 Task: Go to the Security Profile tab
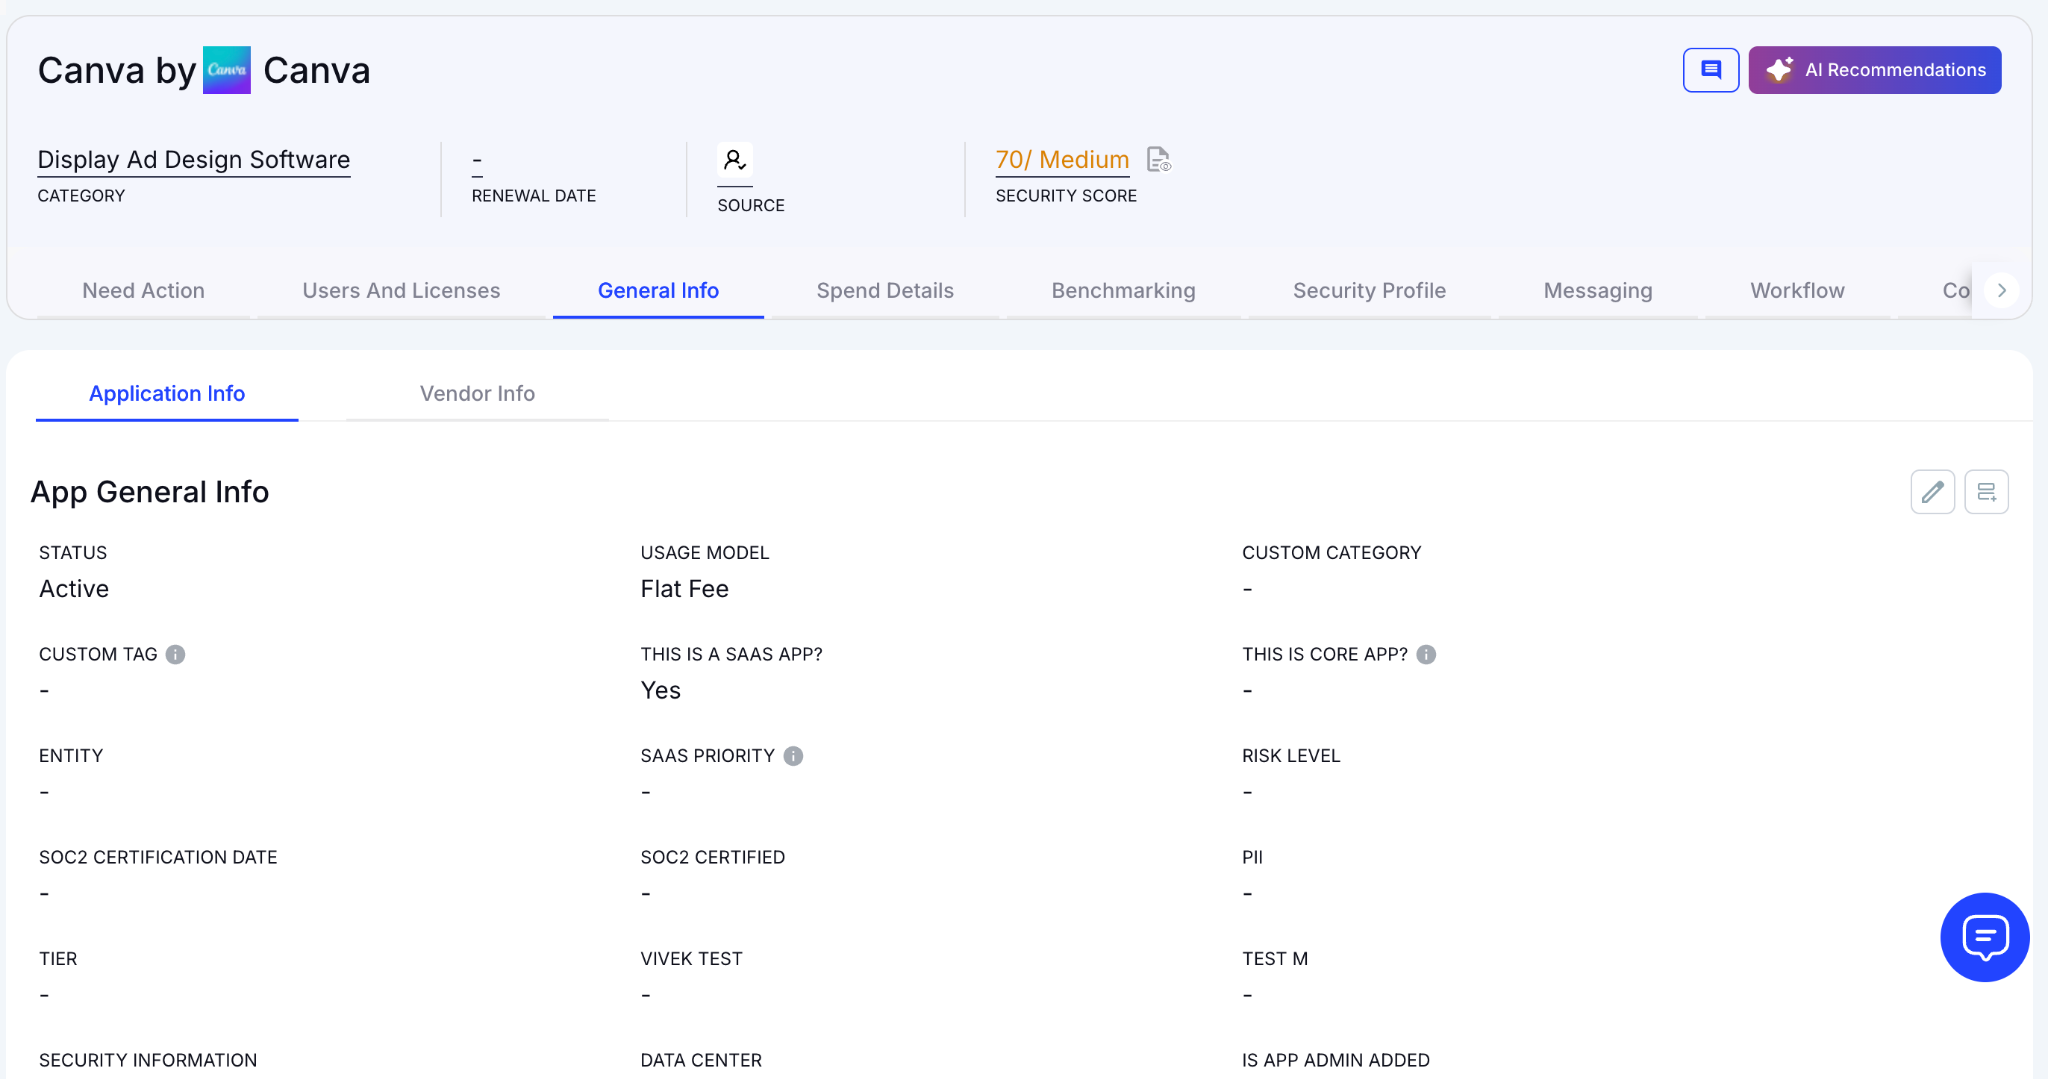click(1369, 291)
